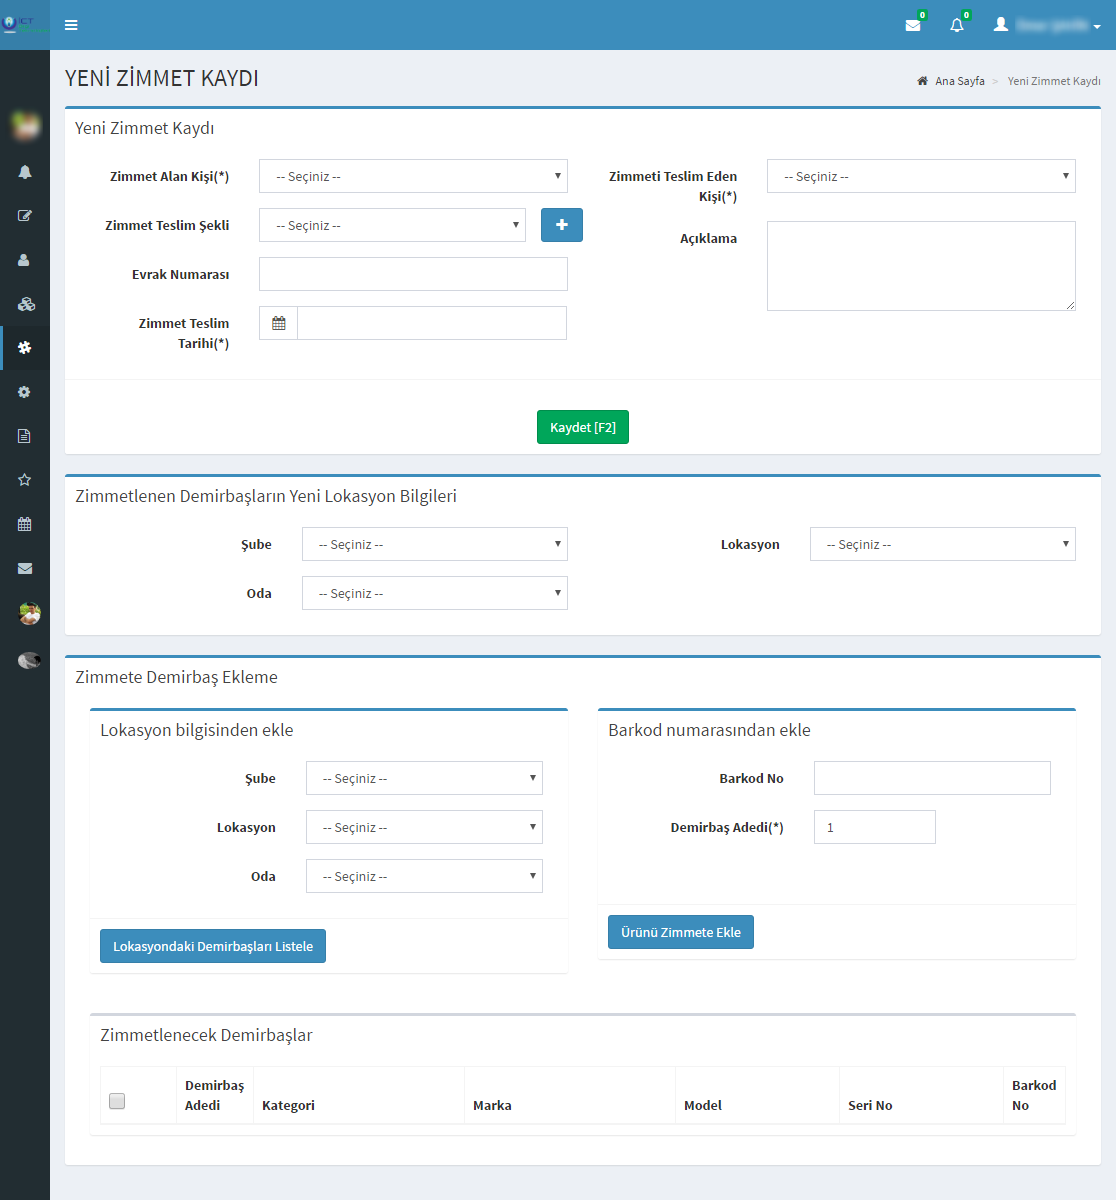
Task: Check the select-all checkbox in Zimmetlenecek Demirbaşlar table
Action: [x=117, y=1101]
